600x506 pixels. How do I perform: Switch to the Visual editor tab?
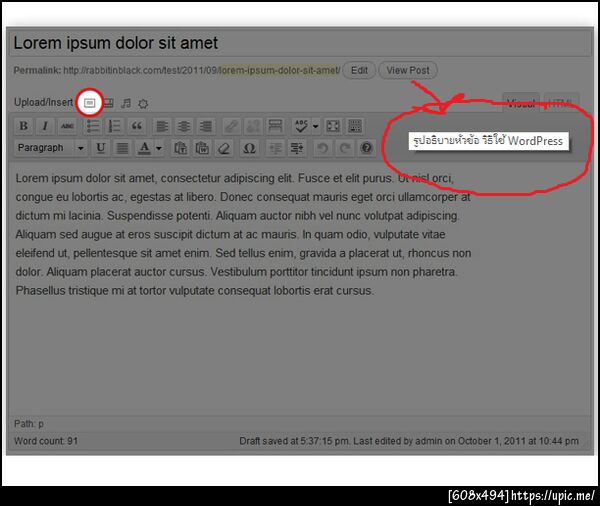521,103
